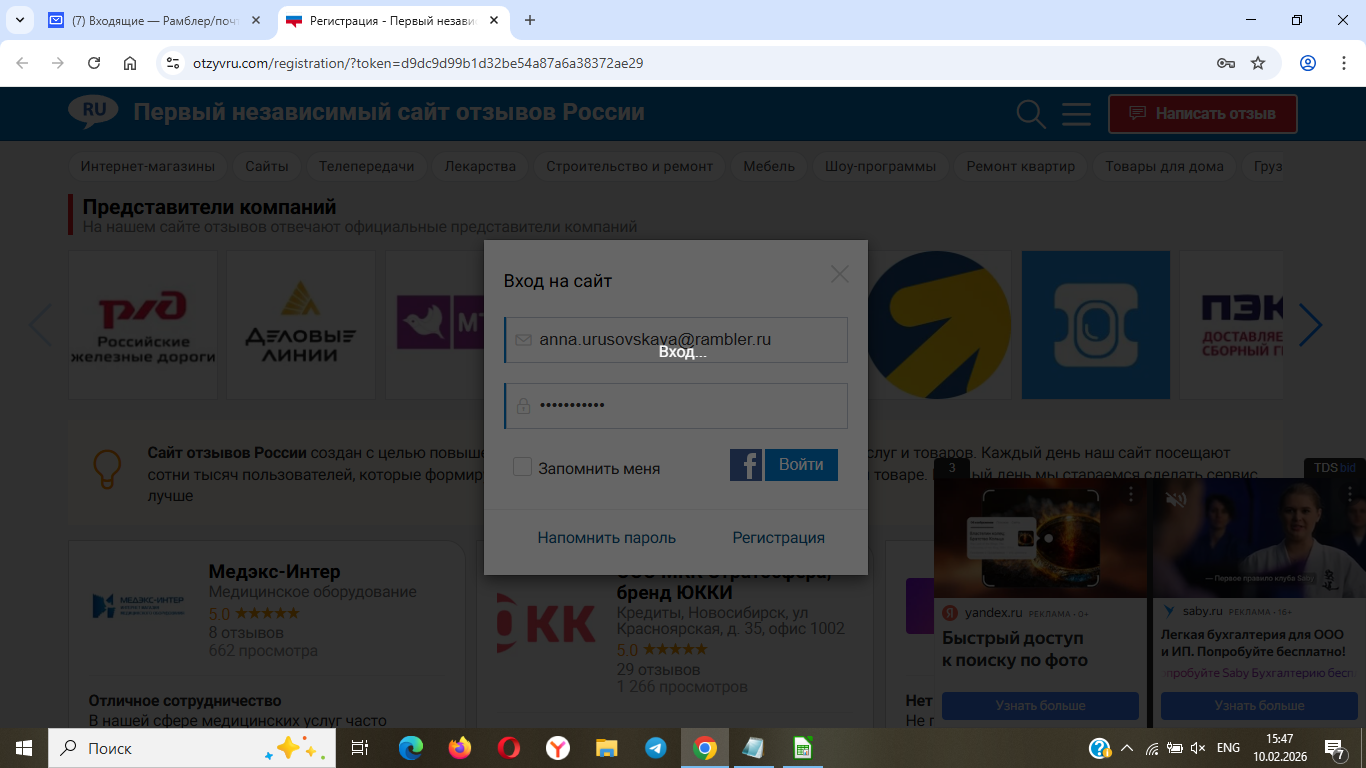1366x768 pixels.
Task: Click the Войти button
Action: click(801, 465)
